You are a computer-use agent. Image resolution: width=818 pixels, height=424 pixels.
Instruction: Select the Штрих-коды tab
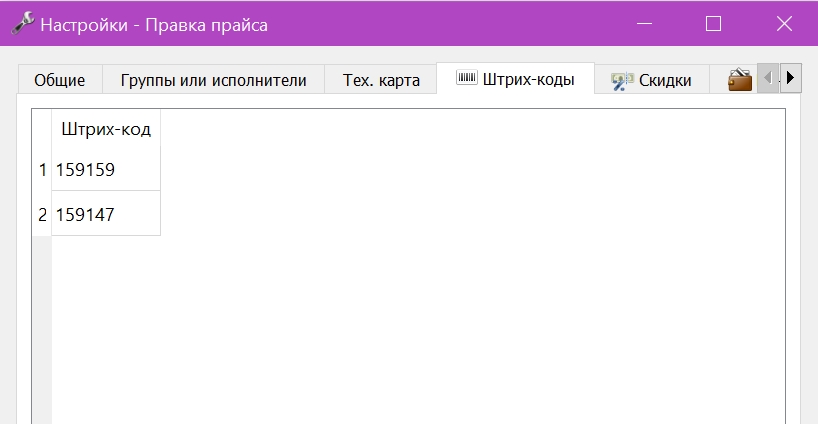(515, 79)
